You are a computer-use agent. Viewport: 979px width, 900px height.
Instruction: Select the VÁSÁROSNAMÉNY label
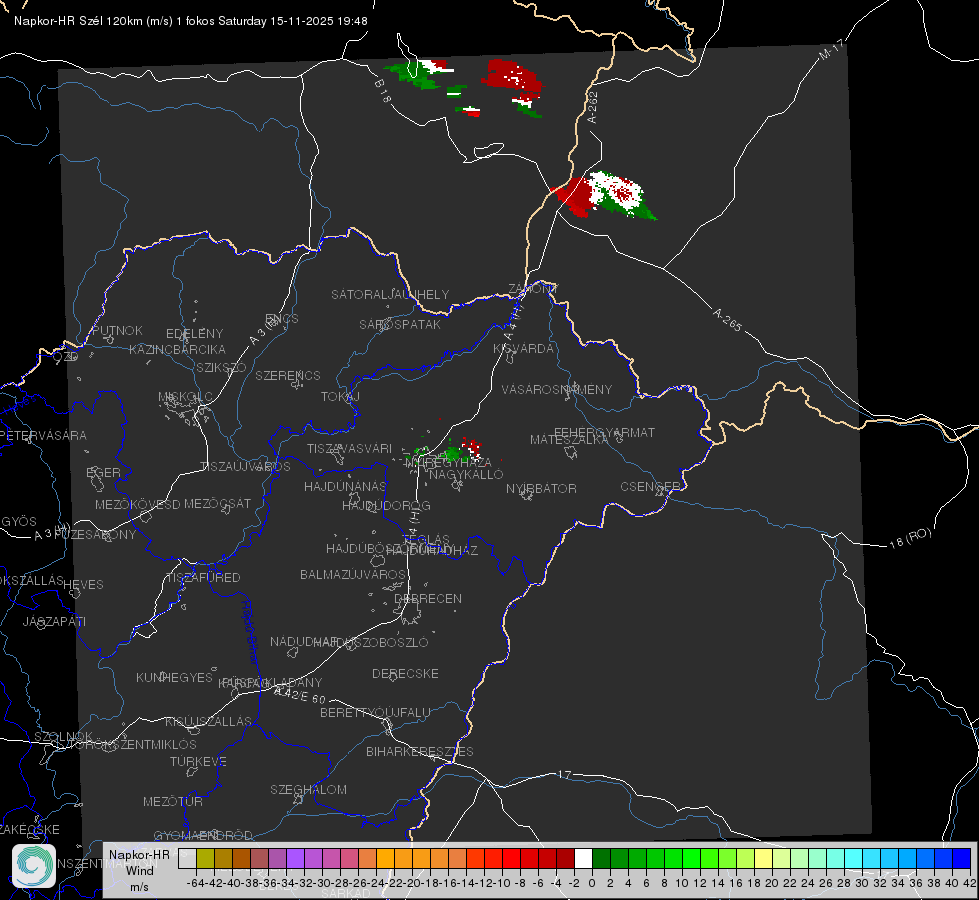[557, 389]
